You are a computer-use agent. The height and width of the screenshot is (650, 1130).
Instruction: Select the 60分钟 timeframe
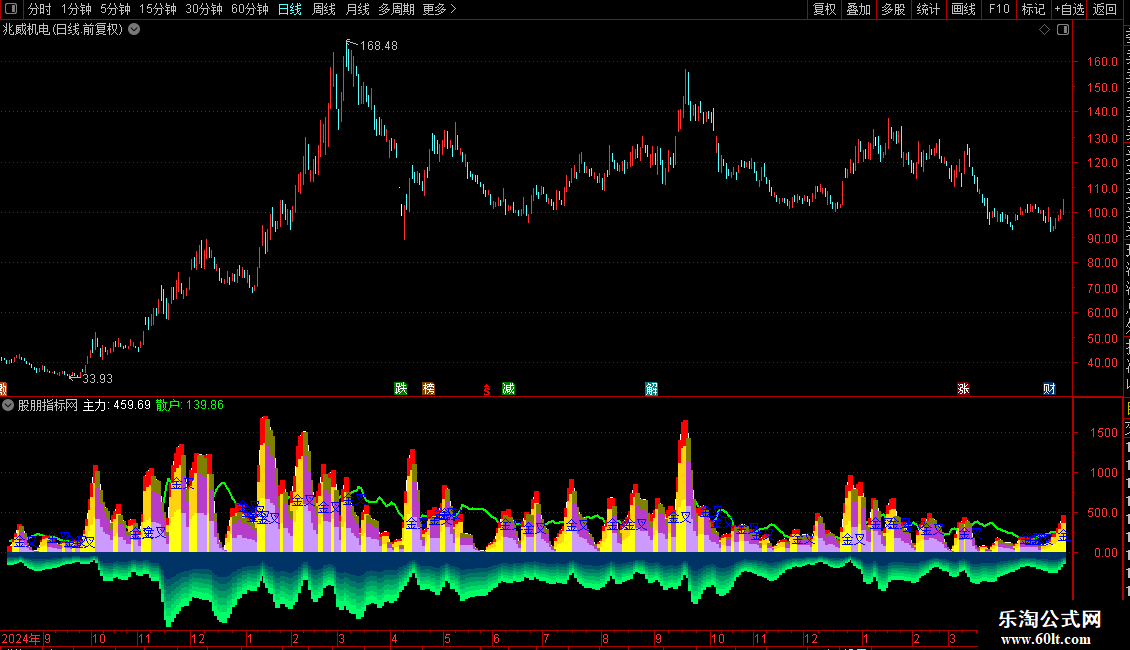tap(249, 9)
